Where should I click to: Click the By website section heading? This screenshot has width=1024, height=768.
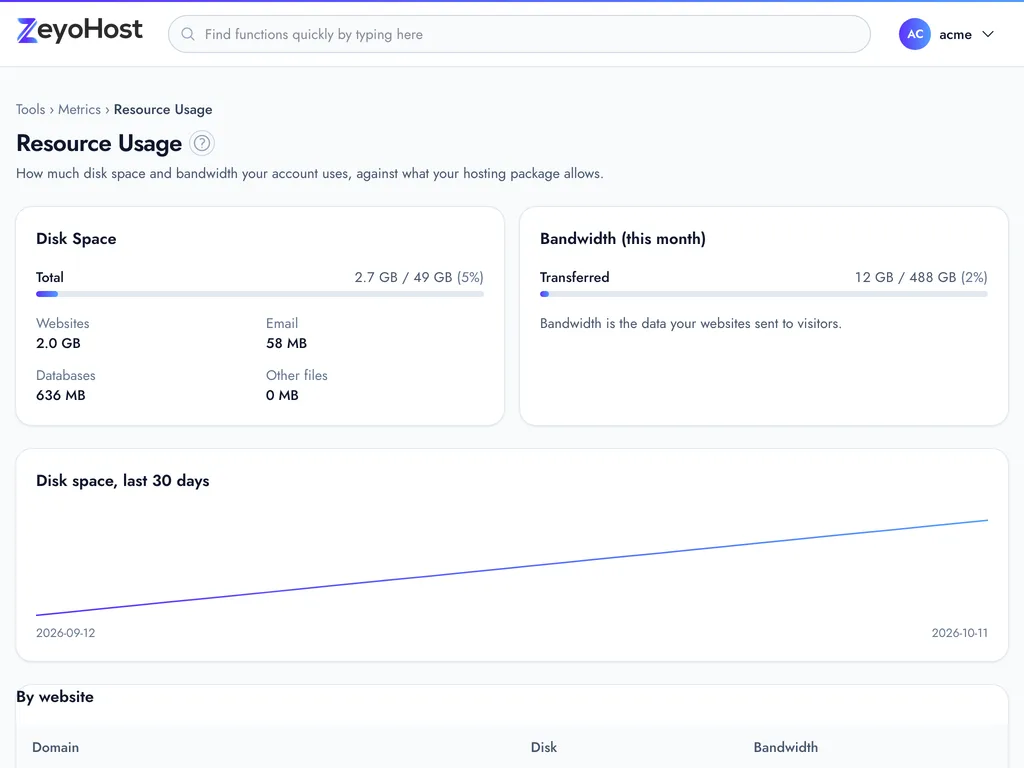tap(55, 697)
